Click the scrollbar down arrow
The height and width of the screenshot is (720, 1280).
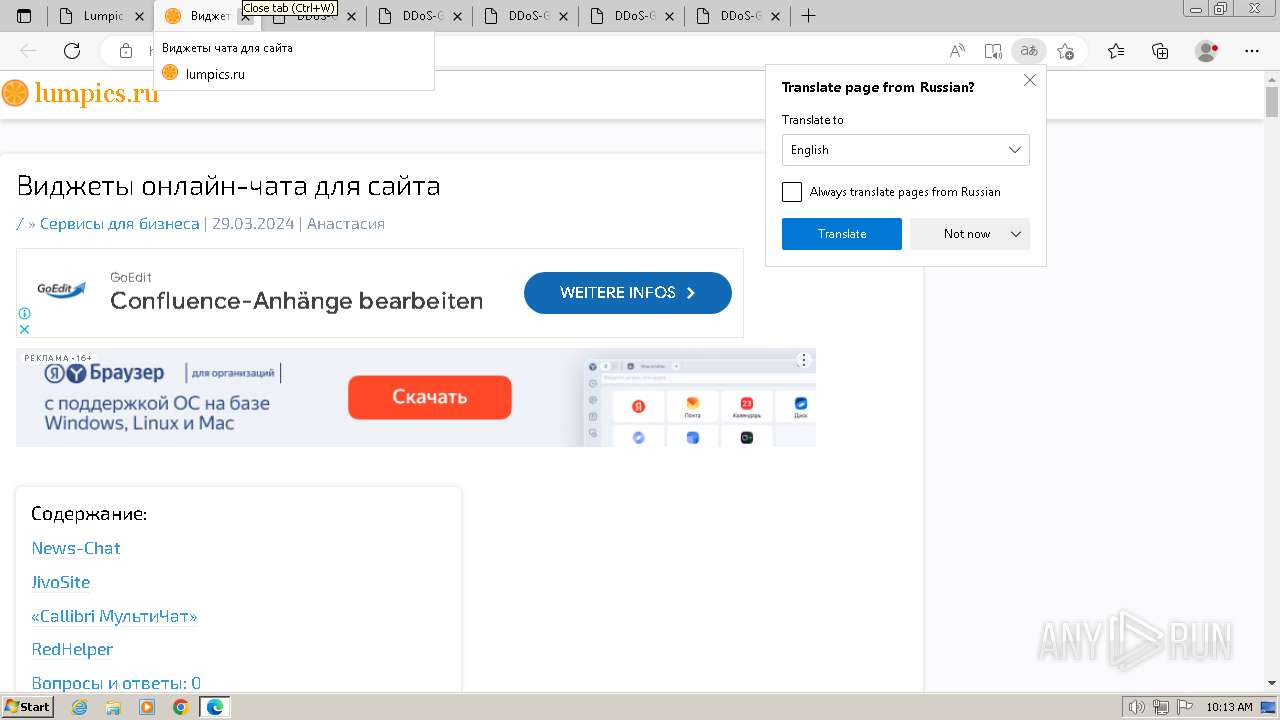[x=1272, y=683]
